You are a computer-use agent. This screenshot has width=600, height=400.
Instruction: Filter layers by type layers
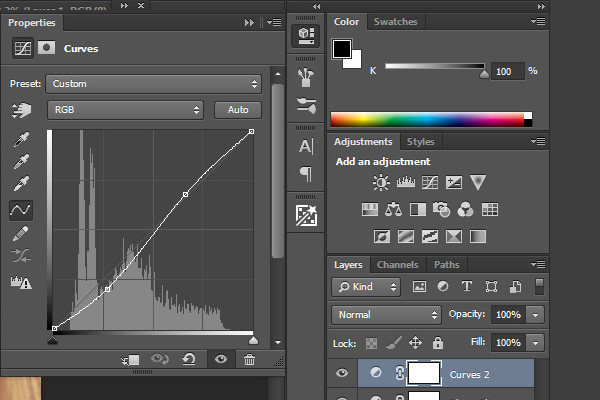467,286
